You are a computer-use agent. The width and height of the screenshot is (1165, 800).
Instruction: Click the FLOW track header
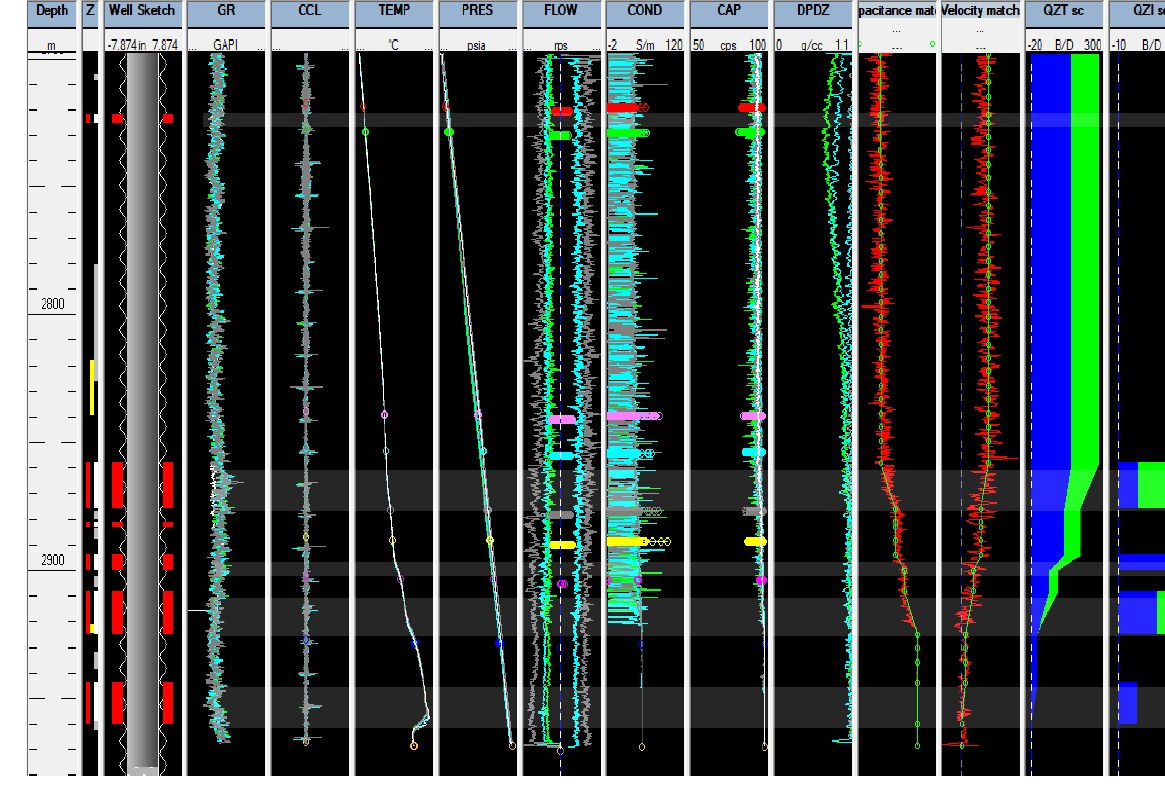tap(561, 13)
